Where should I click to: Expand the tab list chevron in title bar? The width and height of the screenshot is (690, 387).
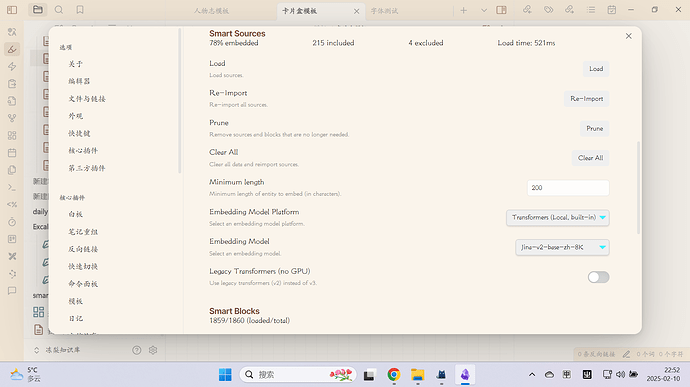pyautogui.click(x=484, y=10)
